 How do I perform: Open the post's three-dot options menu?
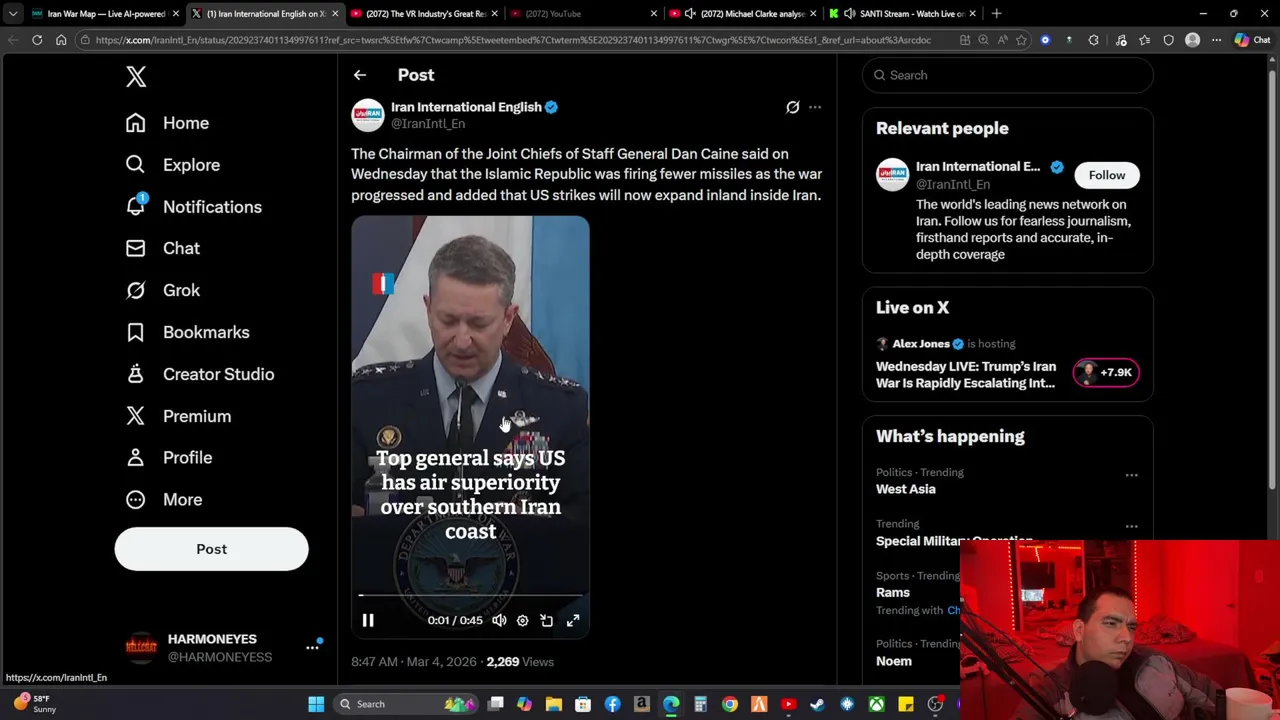coord(815,107)
